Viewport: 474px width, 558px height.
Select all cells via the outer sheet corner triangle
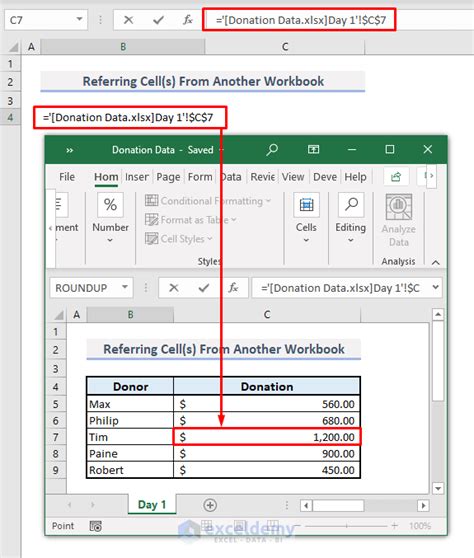coord(14,47)
